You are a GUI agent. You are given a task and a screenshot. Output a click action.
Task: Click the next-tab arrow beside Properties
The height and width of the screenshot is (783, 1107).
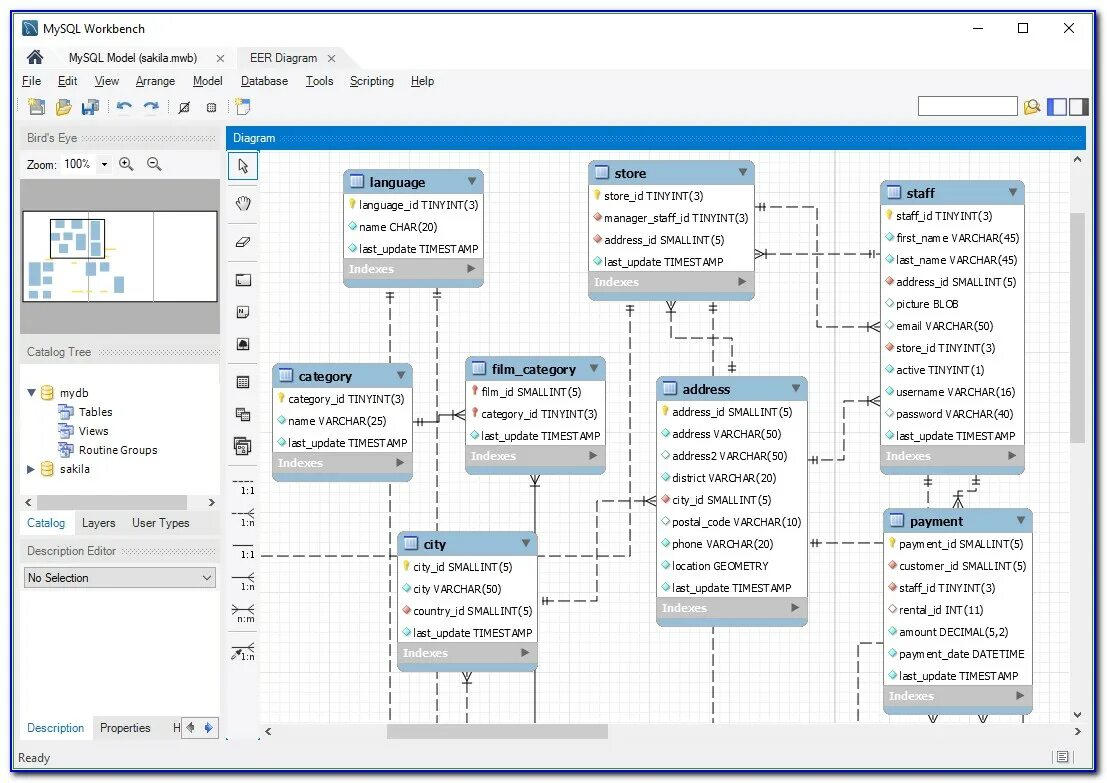(x=208, y=728)
